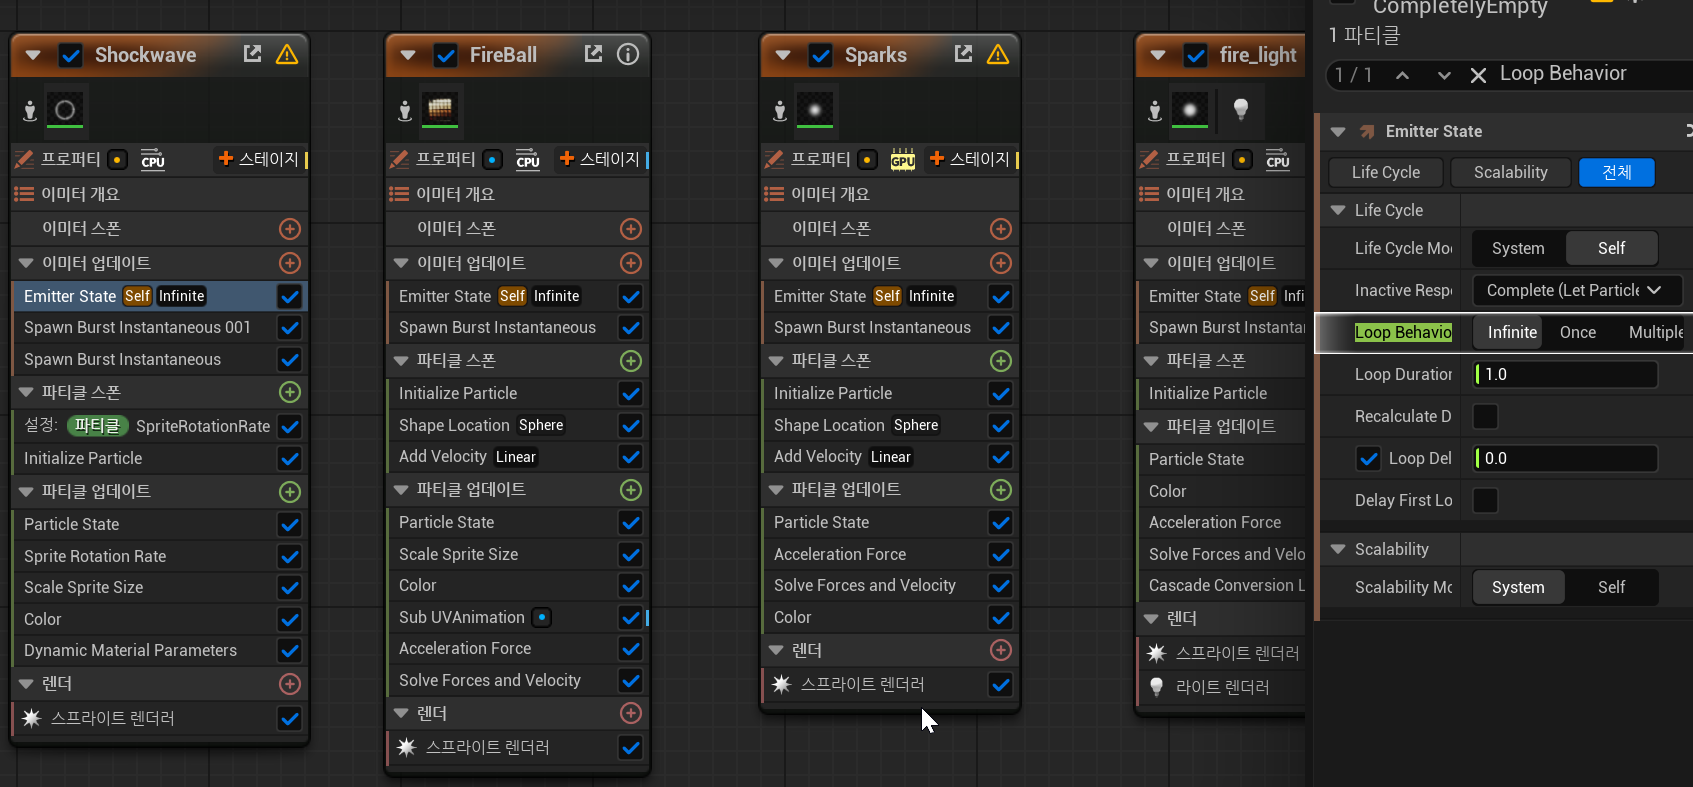Open FireBall emitter pop-out icon
1693x787 pixels.
pyautogui.click(x=593, y=54)
